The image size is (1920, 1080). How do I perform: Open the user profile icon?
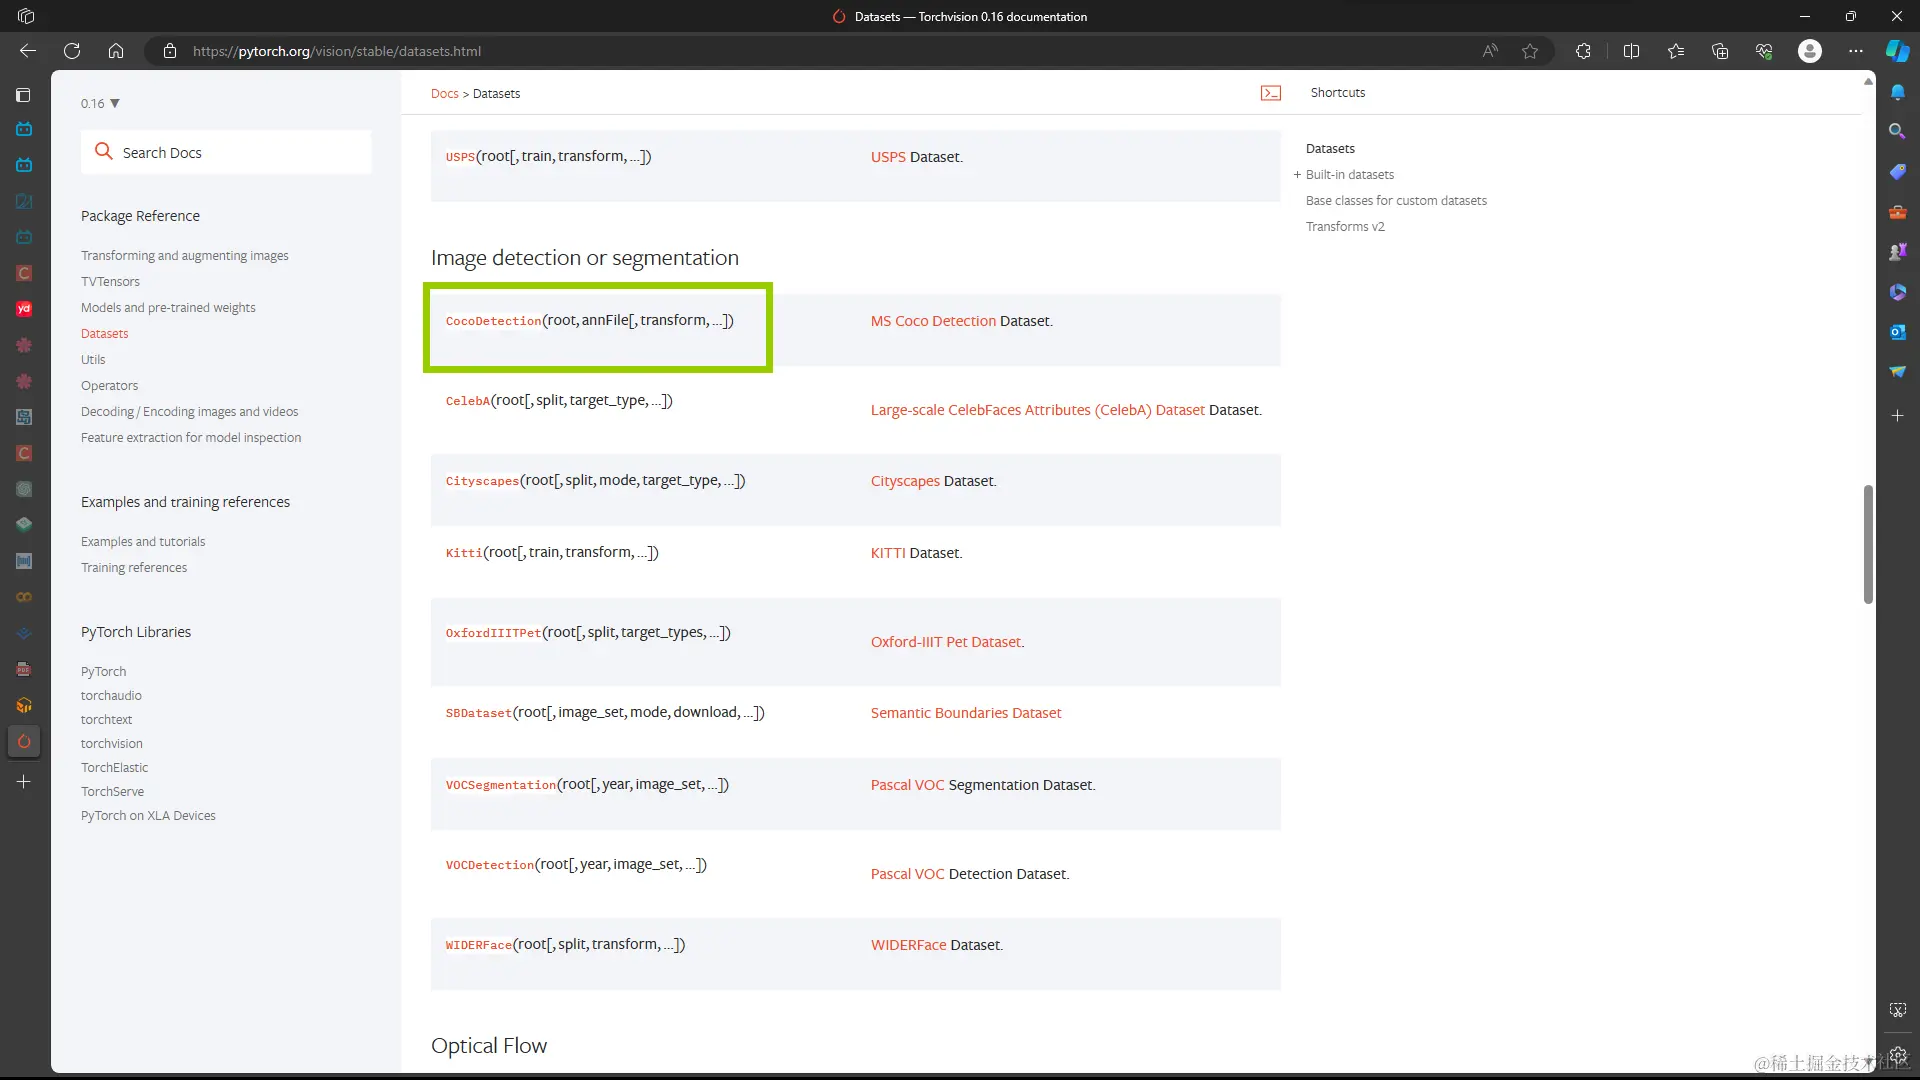click(1809, 51)
